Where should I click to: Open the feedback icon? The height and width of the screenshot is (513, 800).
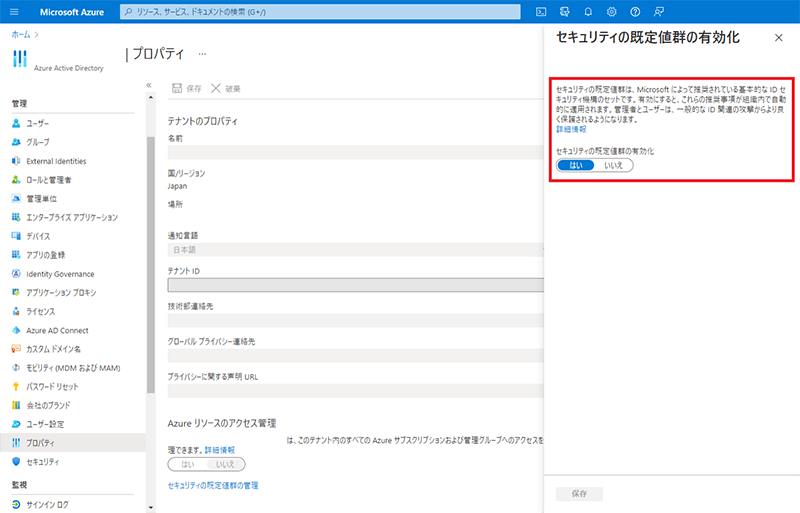pyautogui.click(x=659, y=12)
